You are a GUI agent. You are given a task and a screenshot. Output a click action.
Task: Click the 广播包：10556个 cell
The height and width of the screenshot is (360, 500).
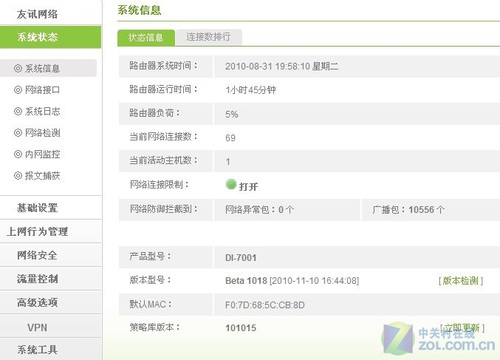[431, 210]
